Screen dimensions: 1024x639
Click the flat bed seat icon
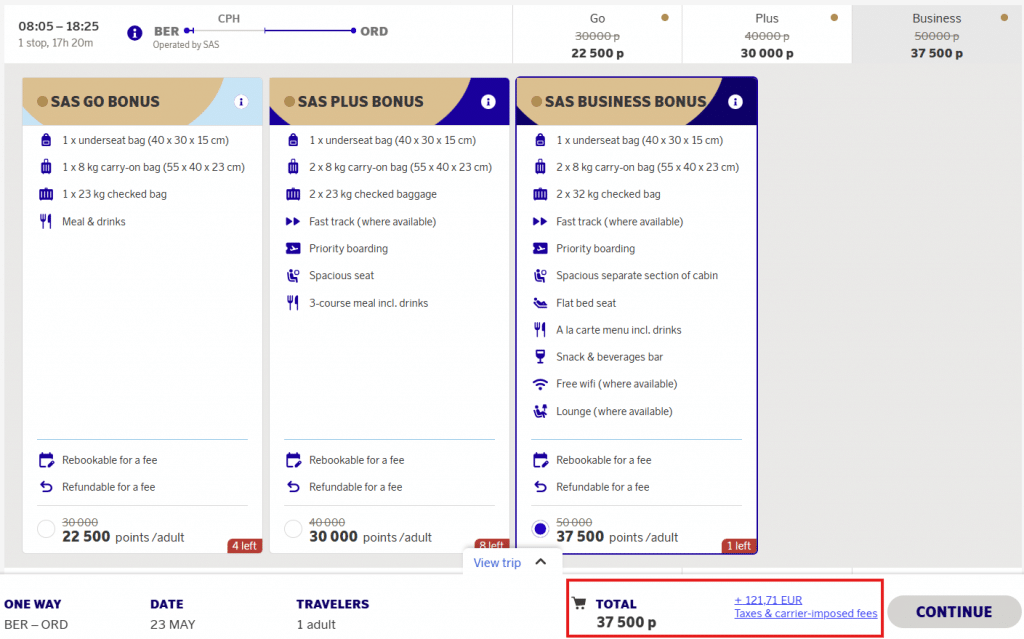pos(540,303)
